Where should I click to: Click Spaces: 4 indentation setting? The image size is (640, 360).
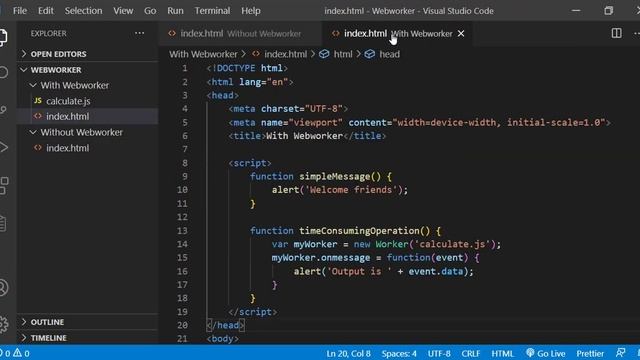399,353
